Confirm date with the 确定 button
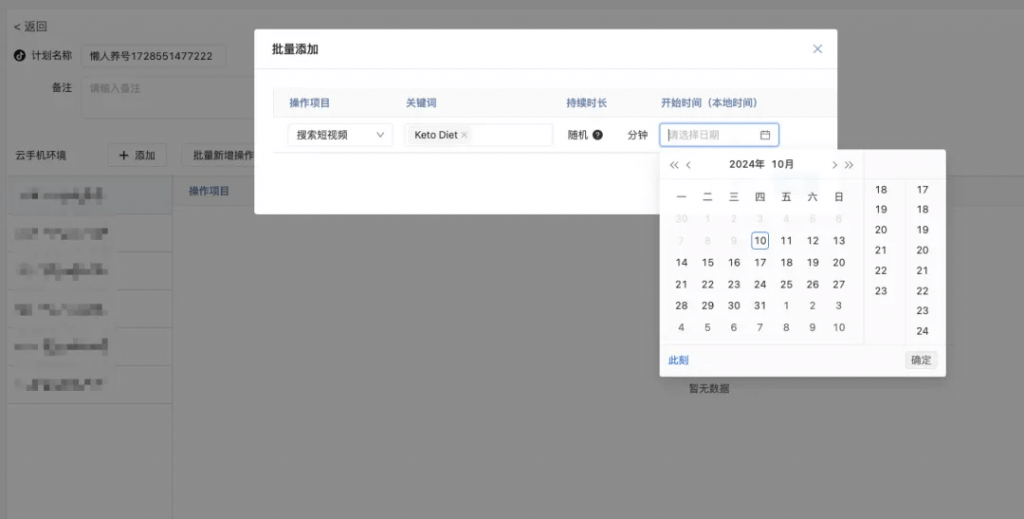The image size is (1024, 519). point(921,361)
